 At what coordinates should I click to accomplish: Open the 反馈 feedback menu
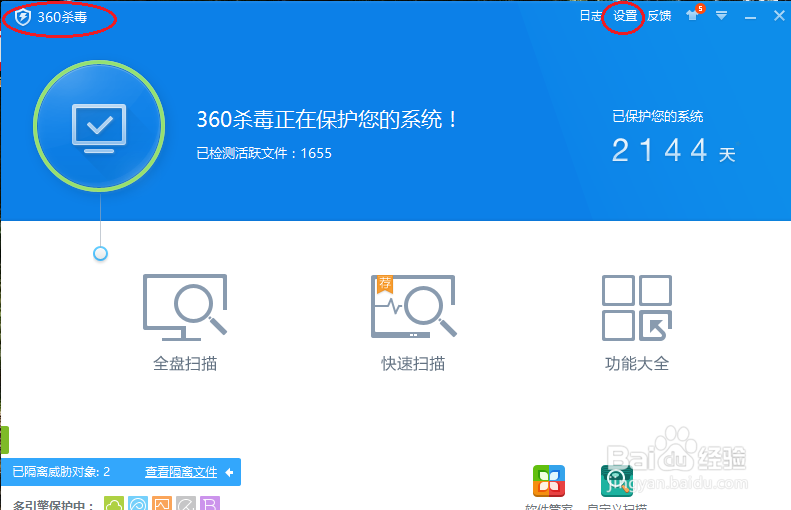pyautogui.click(x=659, y=16)
